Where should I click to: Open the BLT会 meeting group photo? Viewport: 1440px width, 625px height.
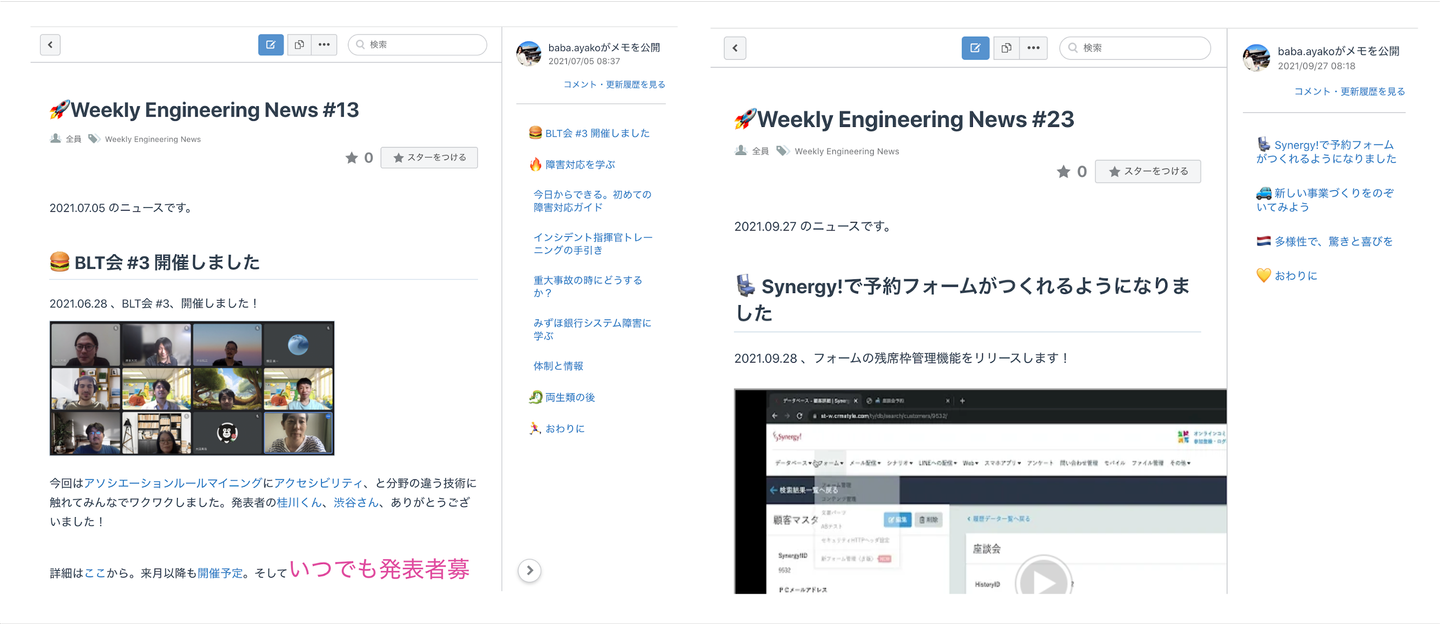192,388
